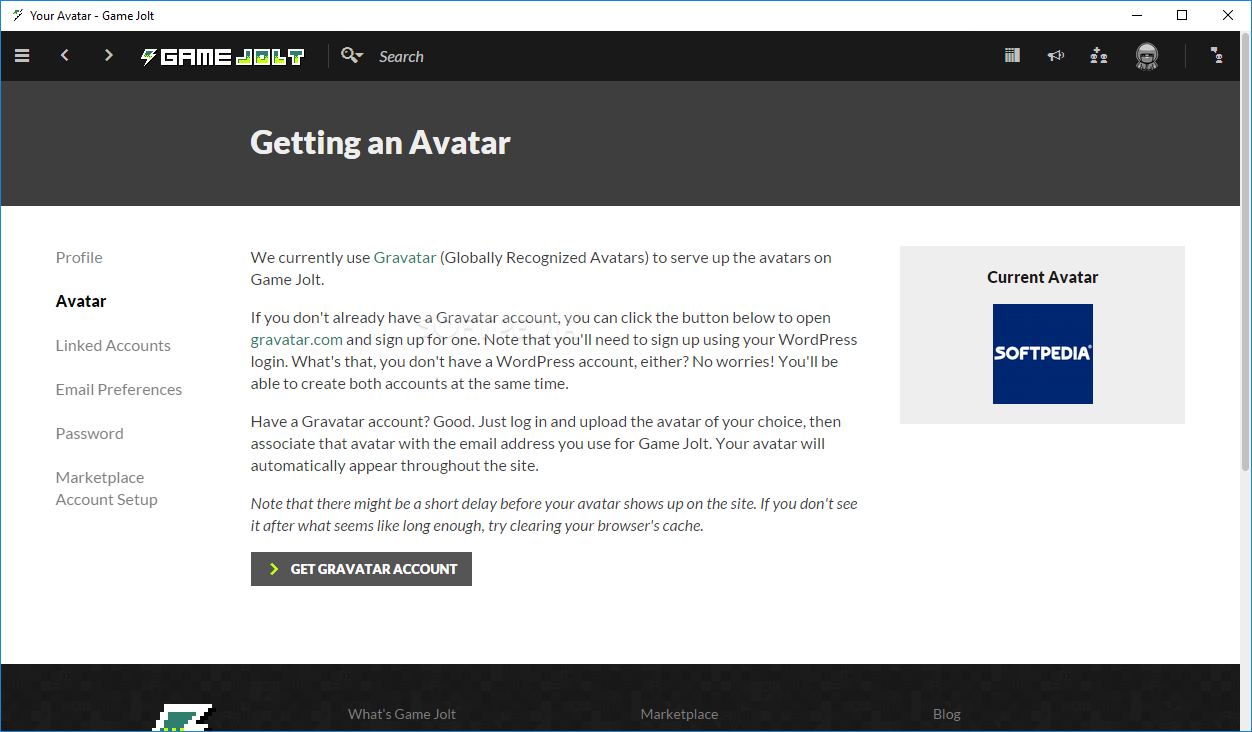Image resolution: width=1252 pixels, height=732 pixels.
Task: Open the friend requests icon
Action: (x=1099, y=56)
